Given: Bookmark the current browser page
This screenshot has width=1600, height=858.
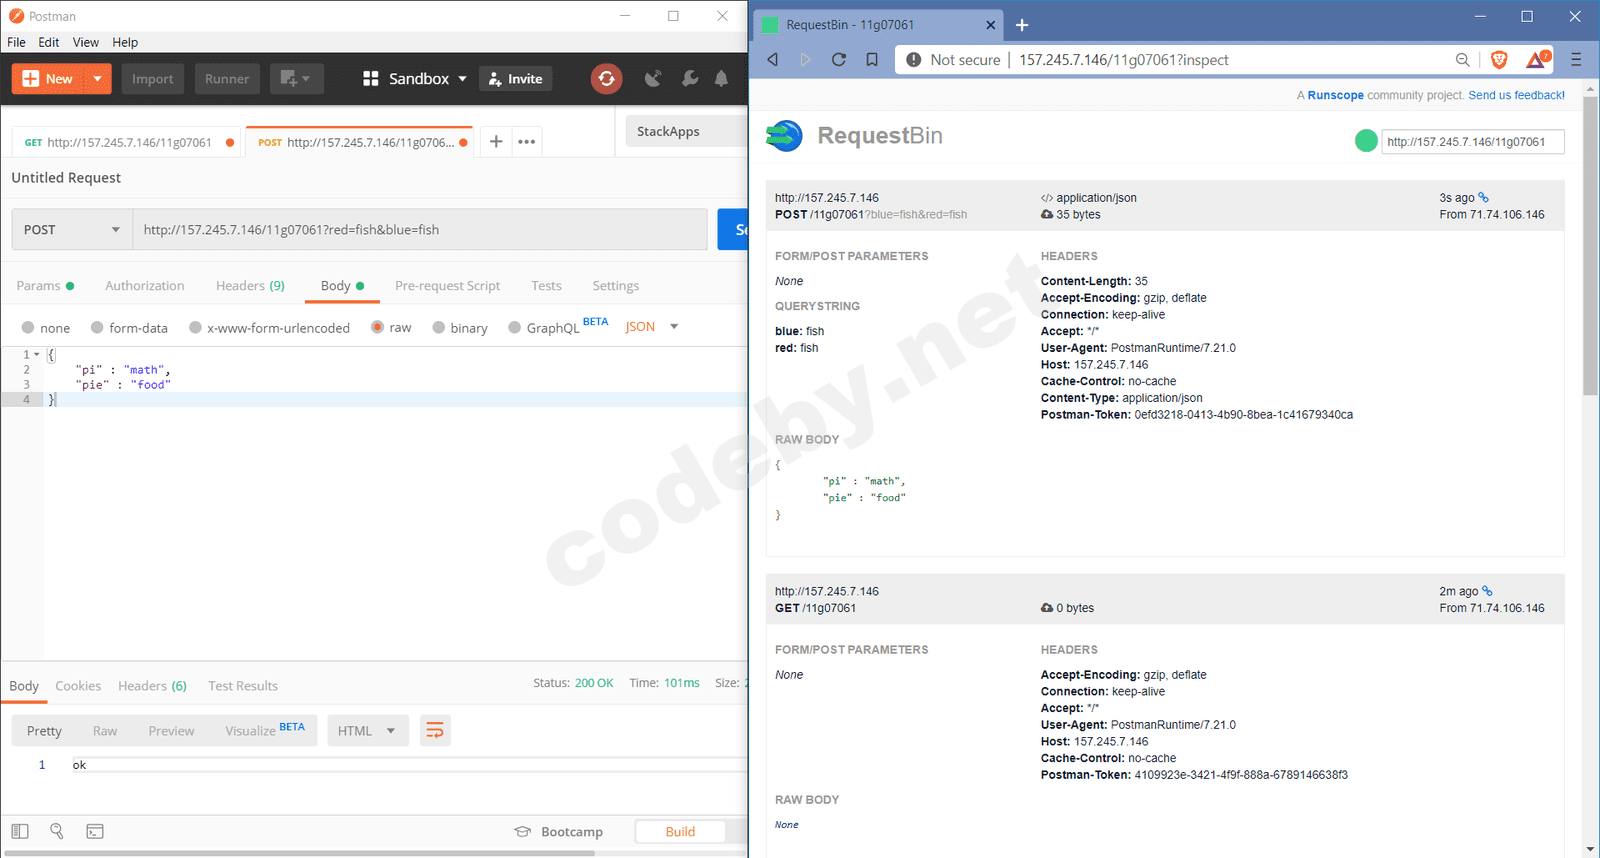Looking at the screenshot, I should click(x=872, y=60).
